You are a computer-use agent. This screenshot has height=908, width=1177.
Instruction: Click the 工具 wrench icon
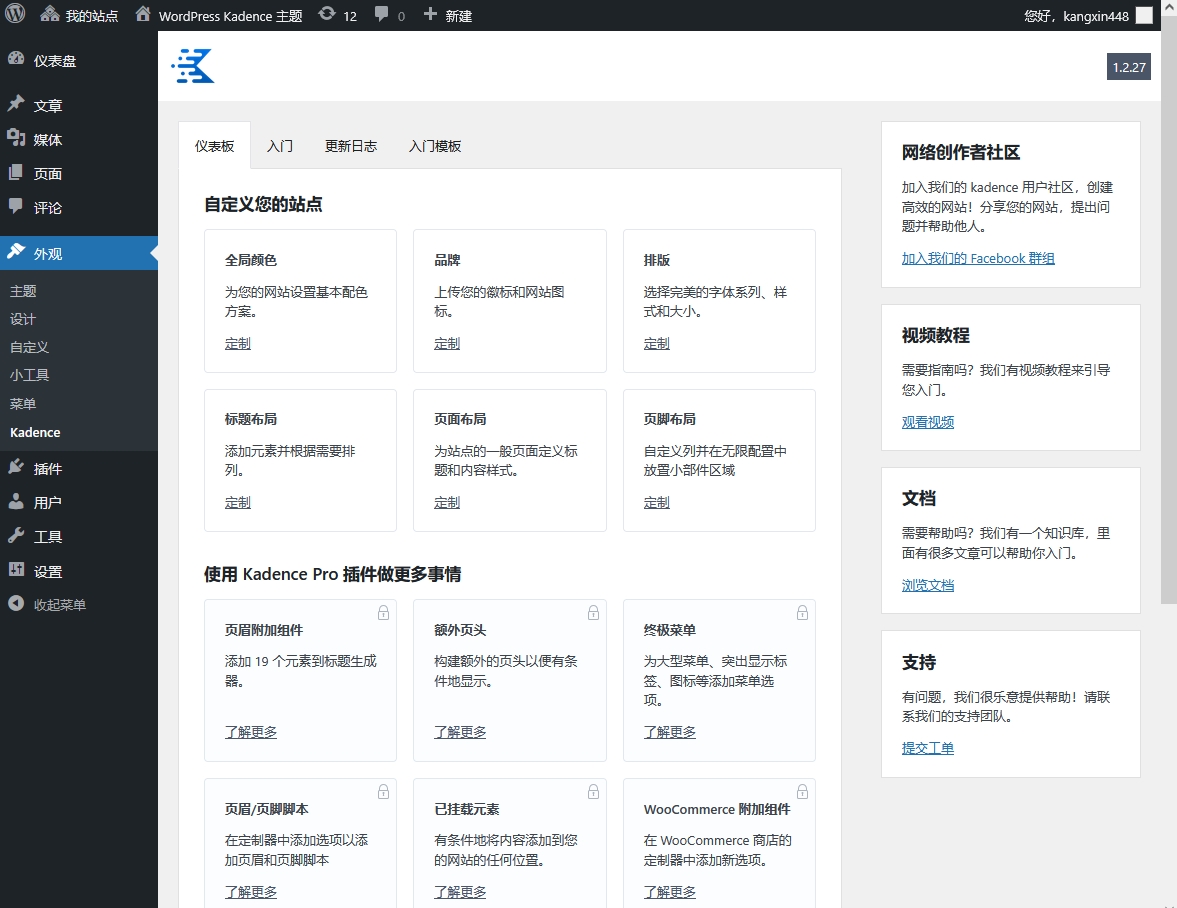pos(16,535)
